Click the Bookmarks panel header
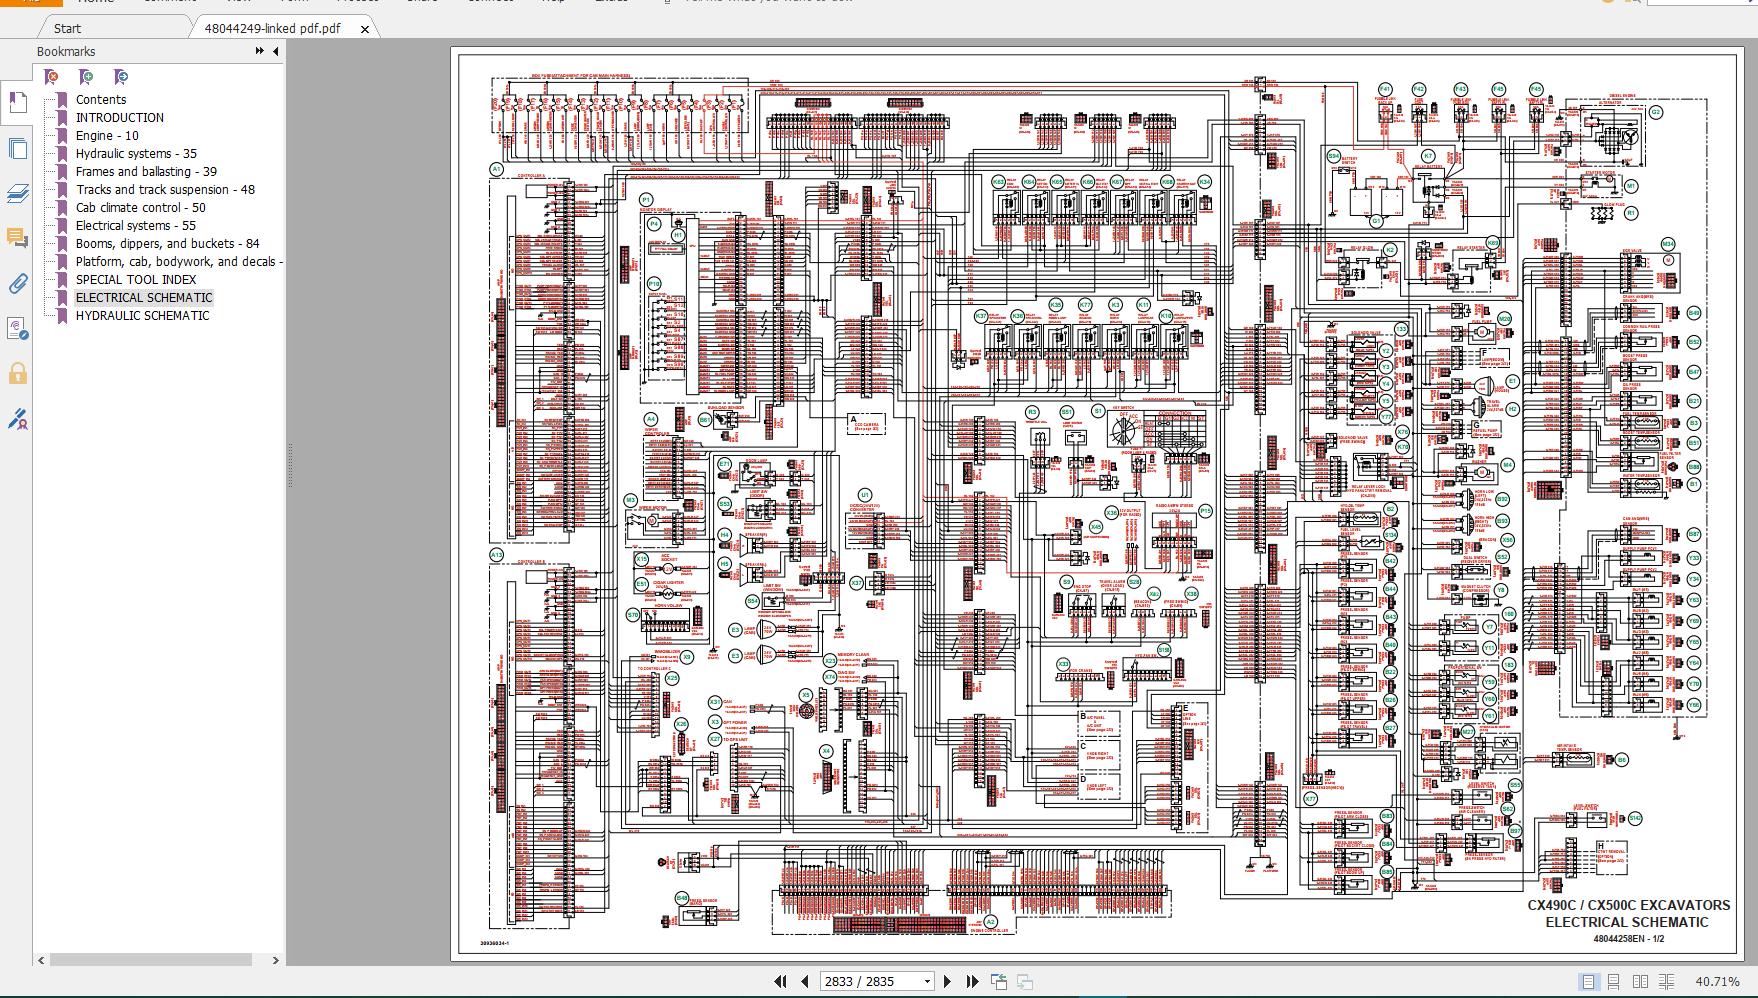Screen dimensions: 1758x998 [66, 51]
